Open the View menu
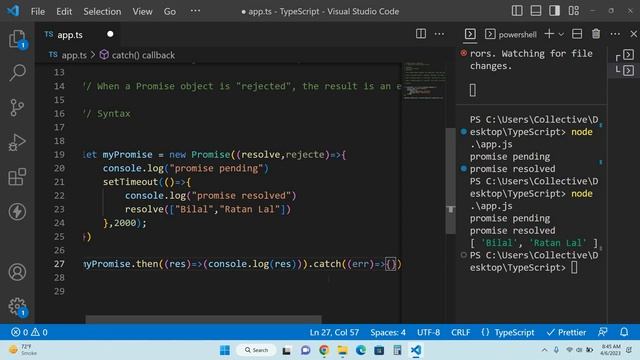This screenshot has width=640, height=360. [x=142, y=11]
